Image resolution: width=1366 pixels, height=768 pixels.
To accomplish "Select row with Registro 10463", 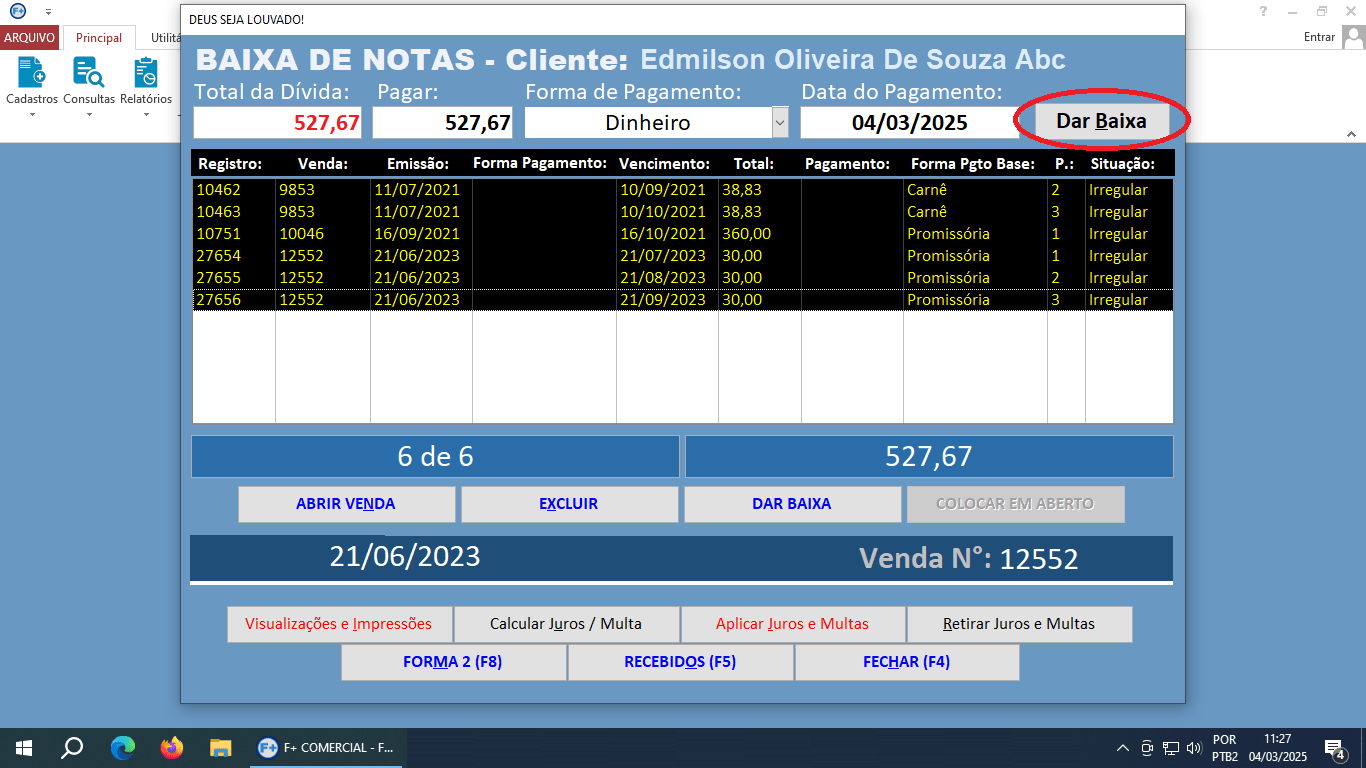I will point(682,212).
